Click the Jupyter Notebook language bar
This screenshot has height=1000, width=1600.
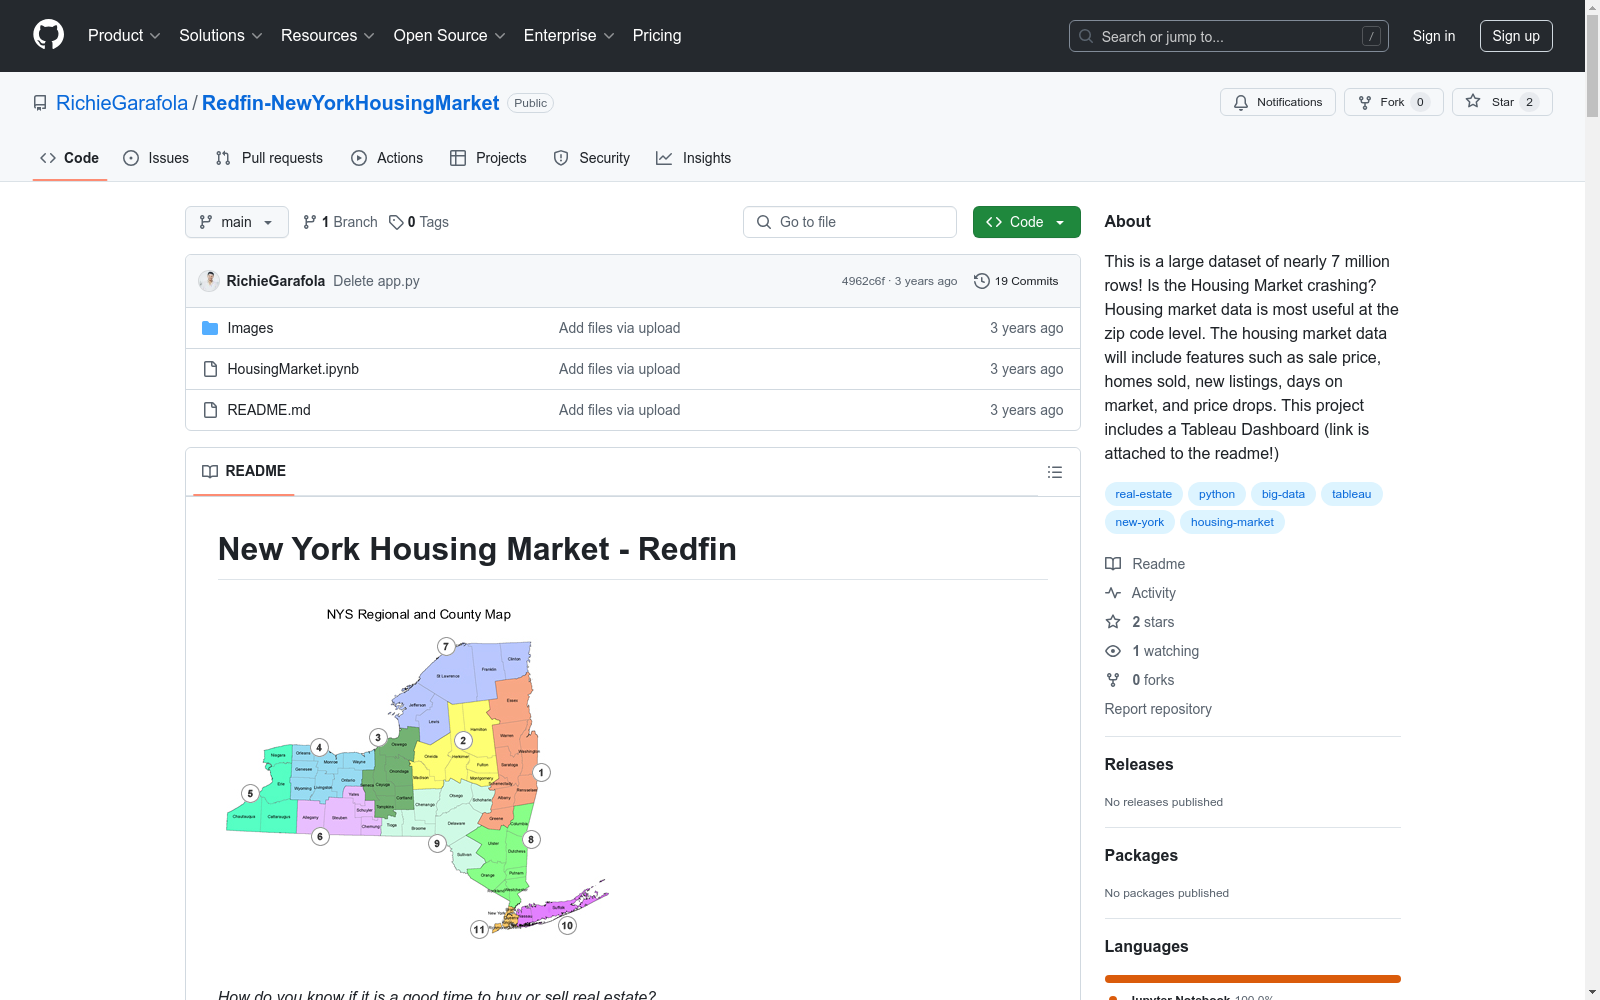(1253, 979)
